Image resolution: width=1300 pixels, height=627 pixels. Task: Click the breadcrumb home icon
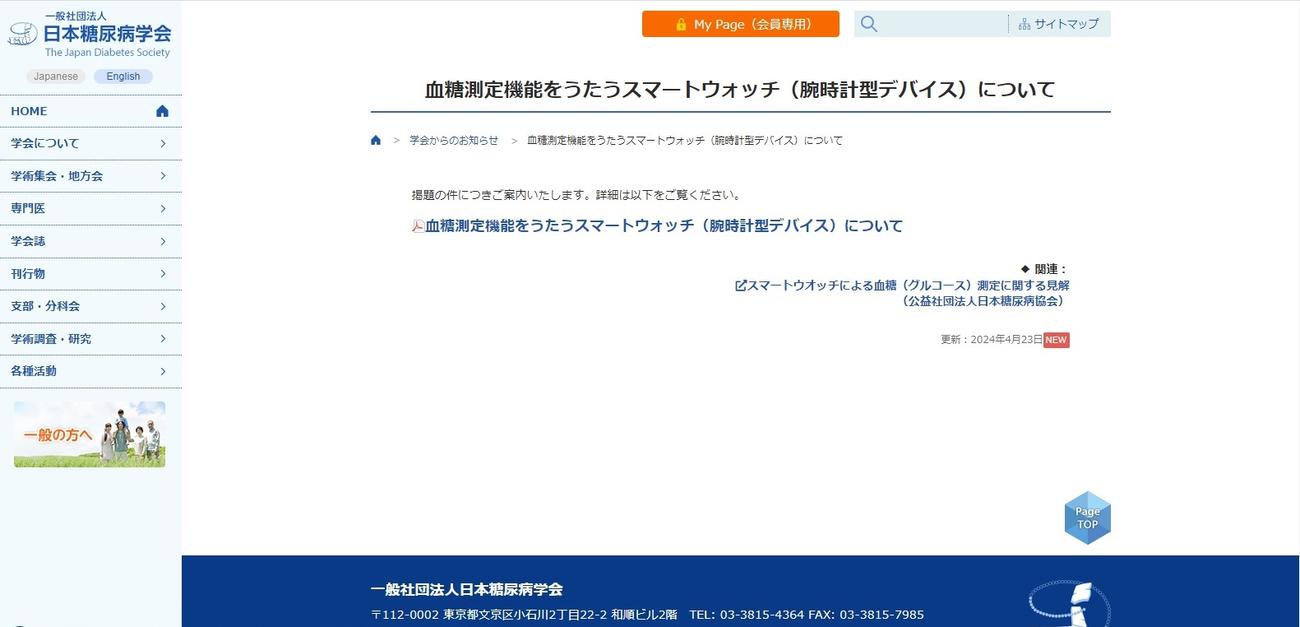coord(376,140)
